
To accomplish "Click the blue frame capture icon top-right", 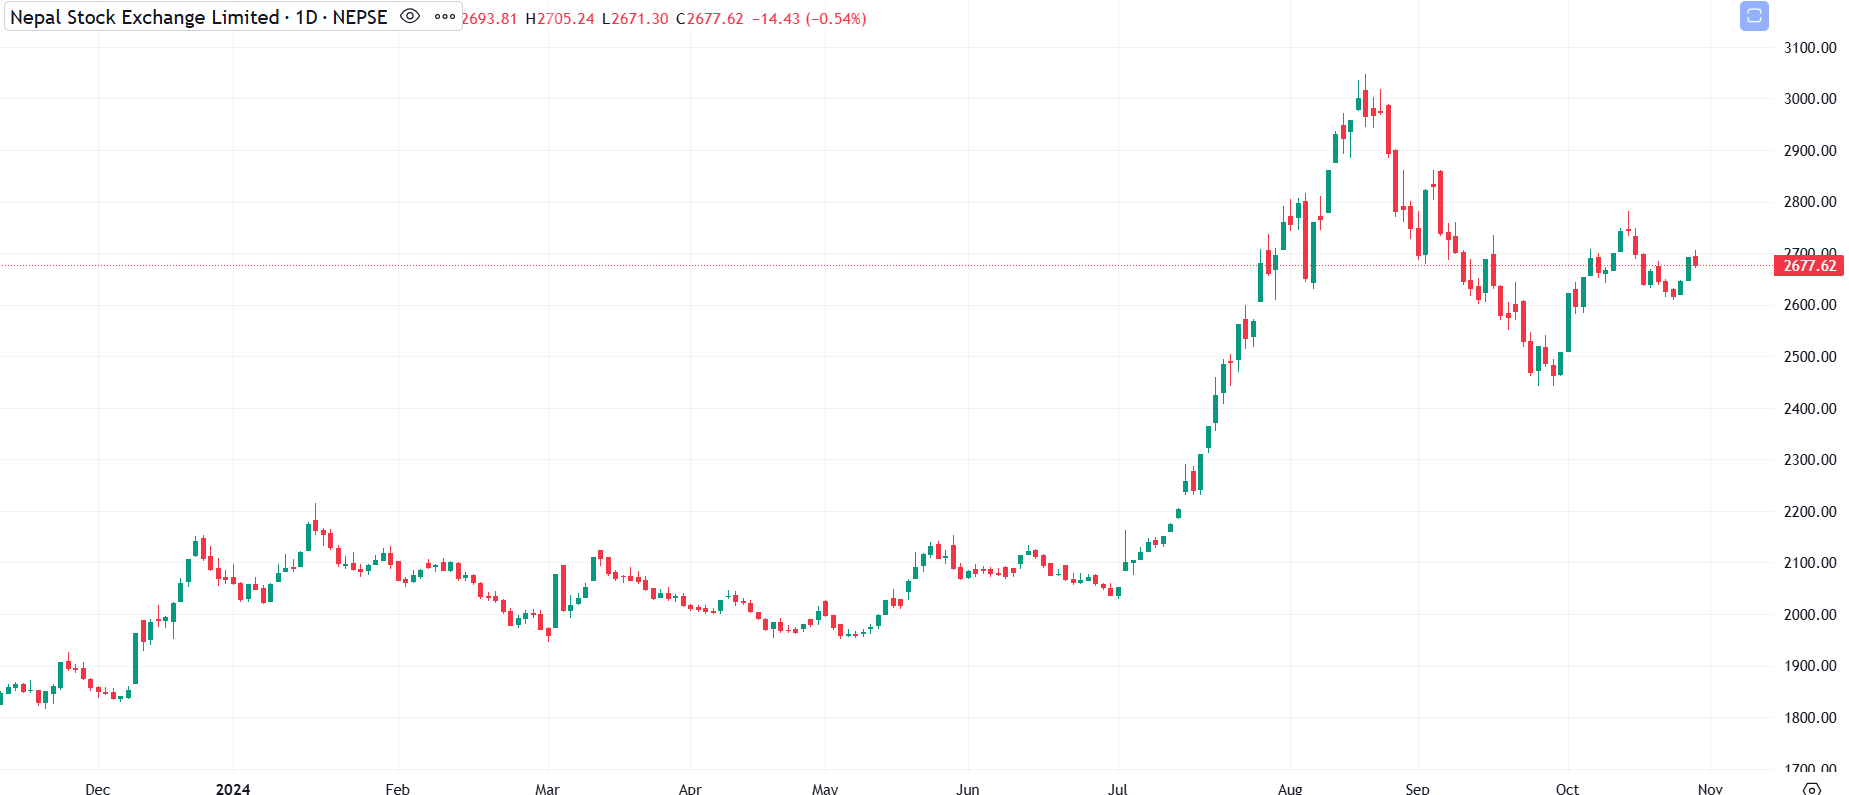I will coord(1754,16).
